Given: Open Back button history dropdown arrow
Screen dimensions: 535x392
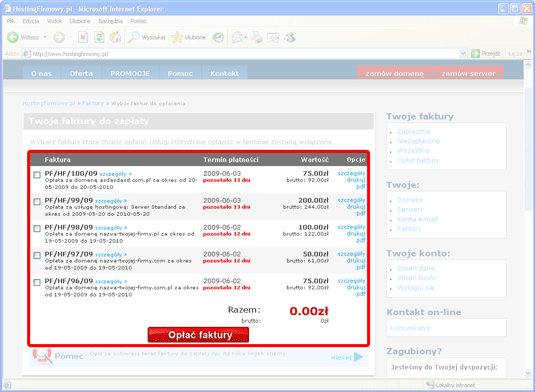Looking at the screenshot, I should [45, 37].
